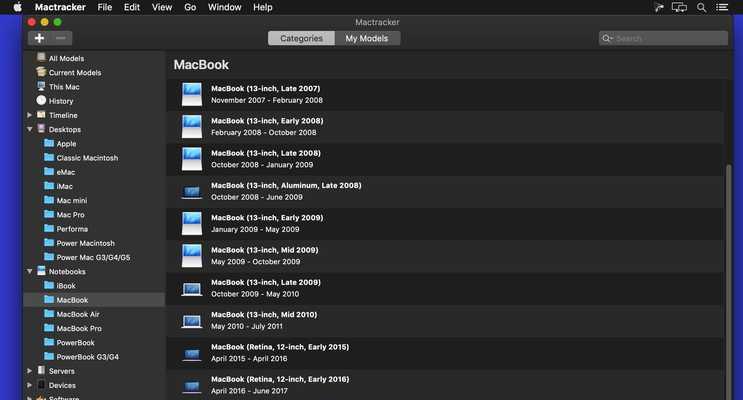Click the Servers category icon
Image resolution: width=743 pixels, height=400 pixels.
(41, 371)
